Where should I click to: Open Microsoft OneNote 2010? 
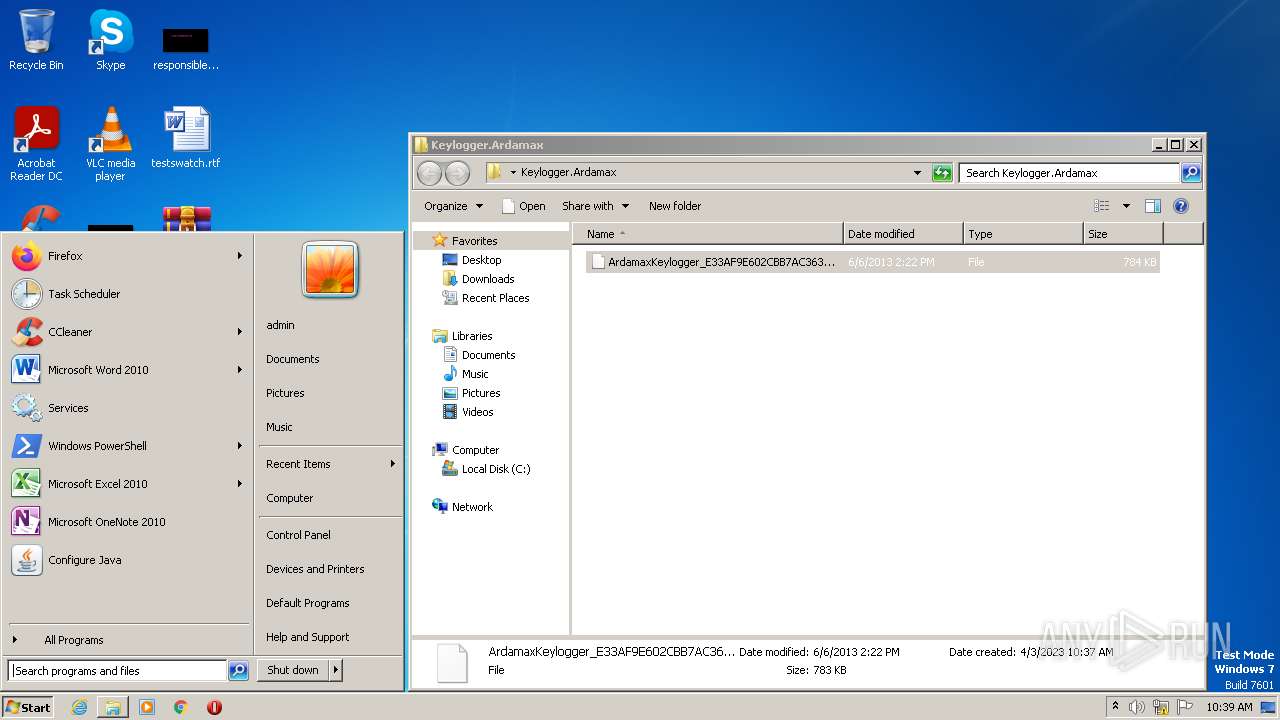click(126, 522)
